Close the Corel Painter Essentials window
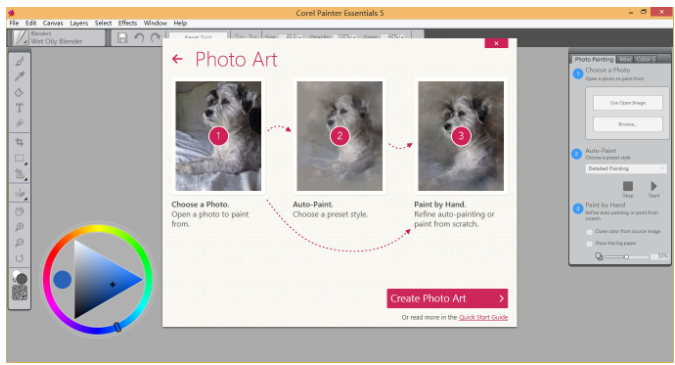The height and width of the screenshot is (365, 675). click(x=662, y=12)
